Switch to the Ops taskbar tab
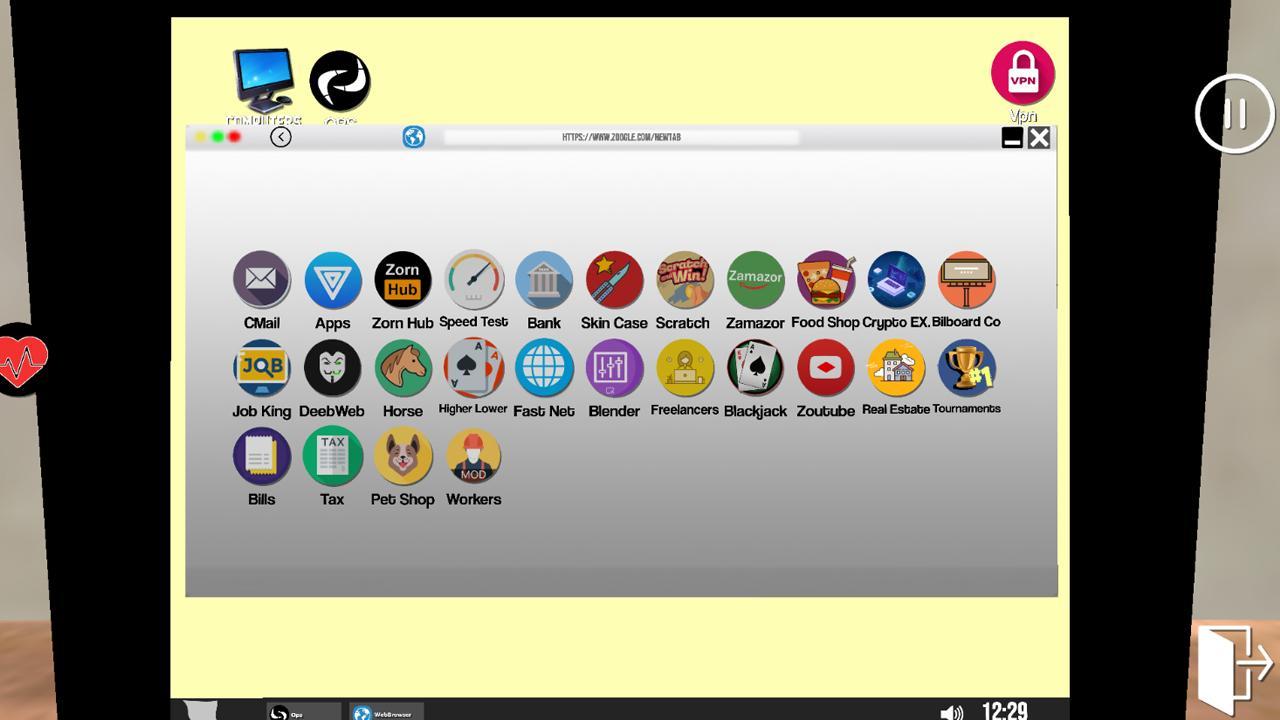The image size is (1280, 720). 303,713
